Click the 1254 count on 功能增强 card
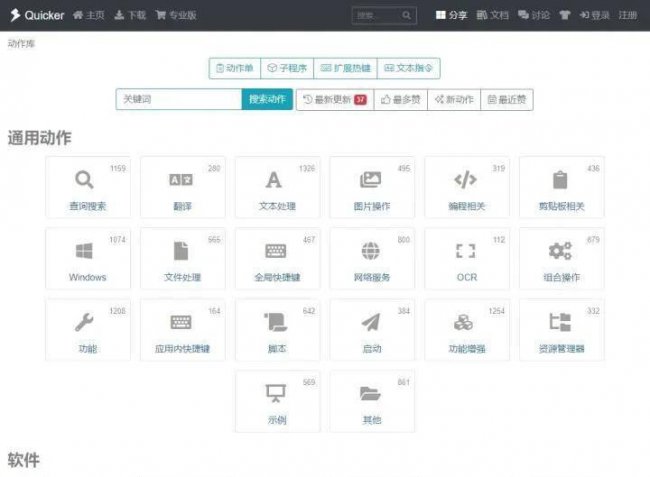 [x=497, y=311]
